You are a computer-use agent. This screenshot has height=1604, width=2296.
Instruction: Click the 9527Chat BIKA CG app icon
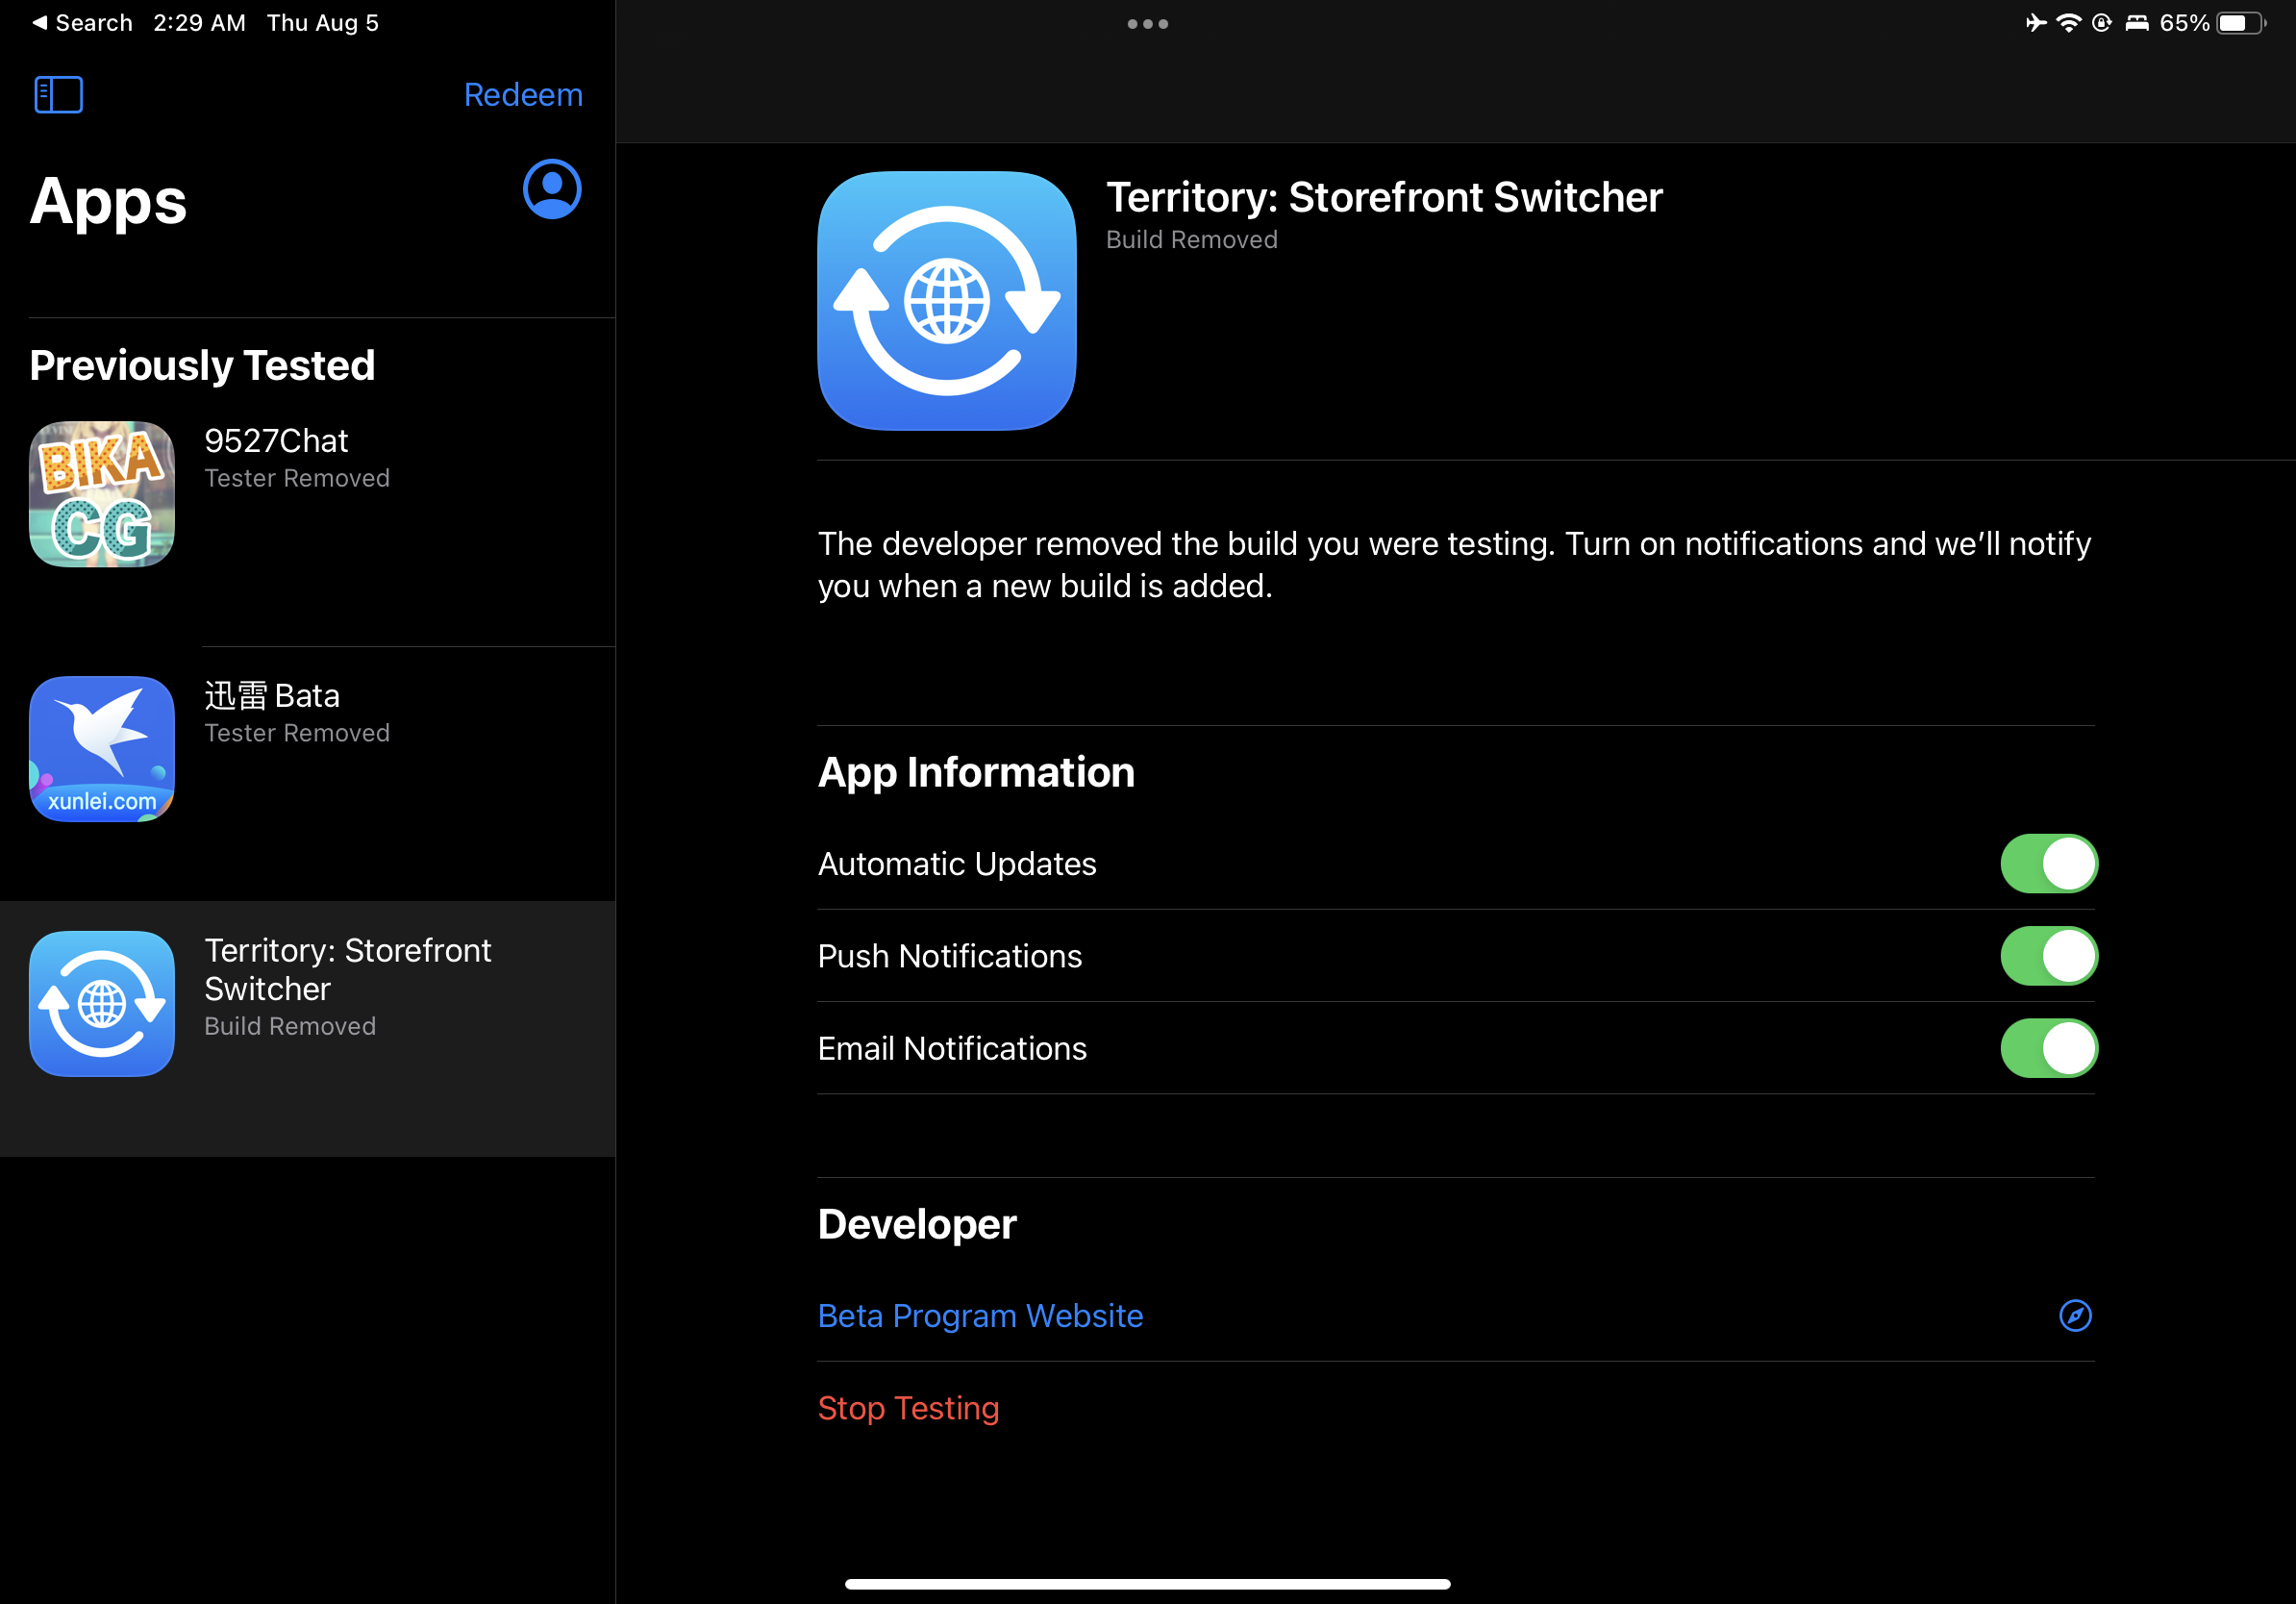click(102, 494)
